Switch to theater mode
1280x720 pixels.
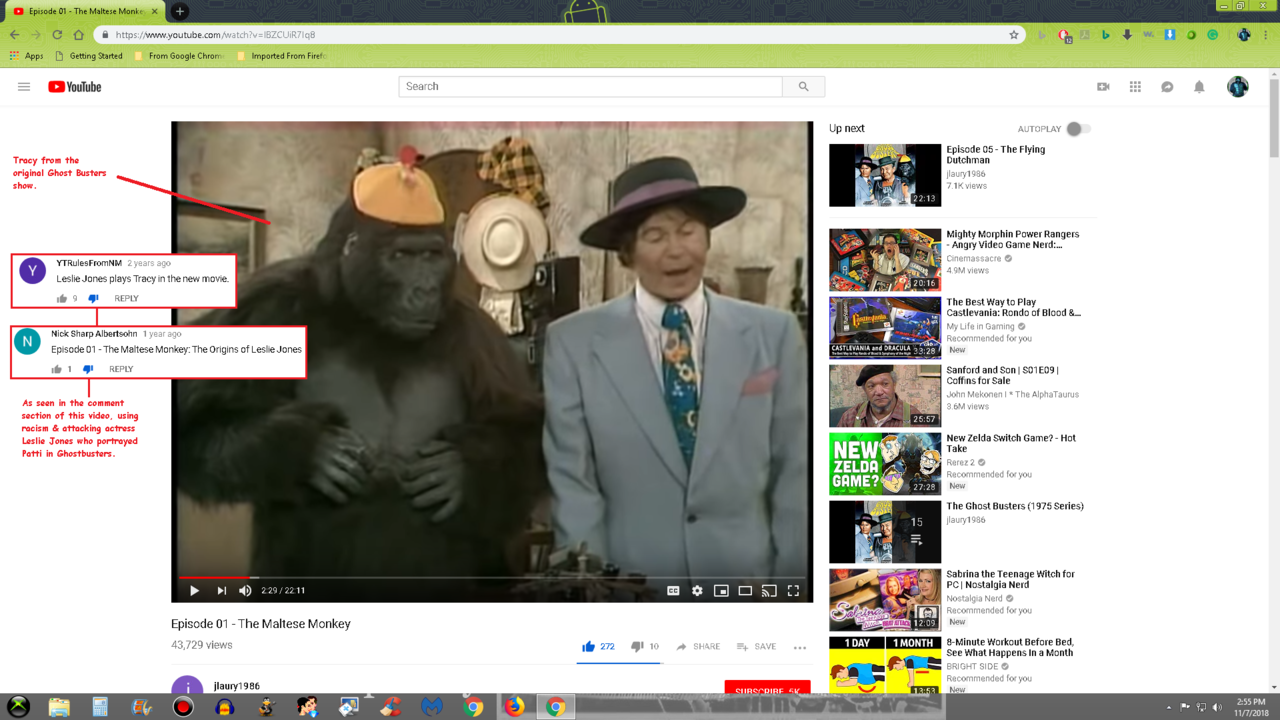pyautogui.click(x=745, y=590)
